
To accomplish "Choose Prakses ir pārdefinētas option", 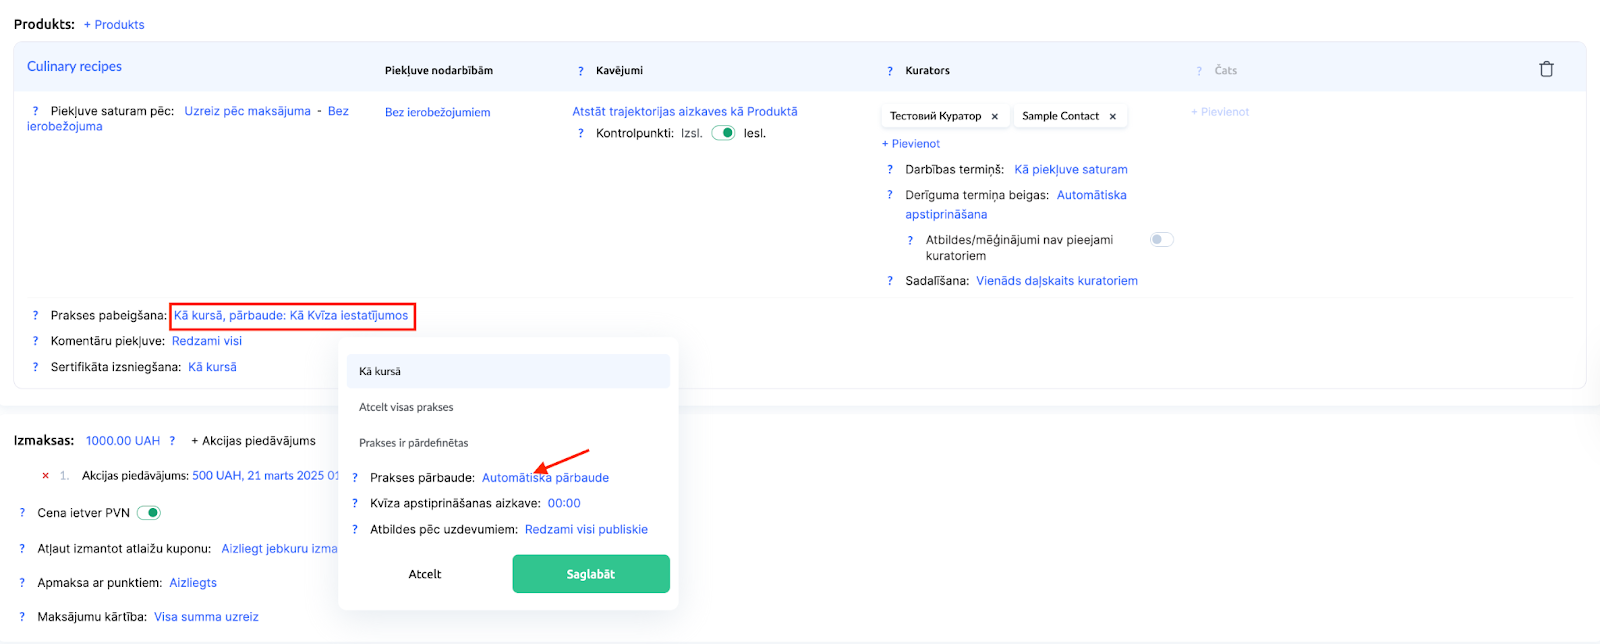I will [x=413, y=443].
